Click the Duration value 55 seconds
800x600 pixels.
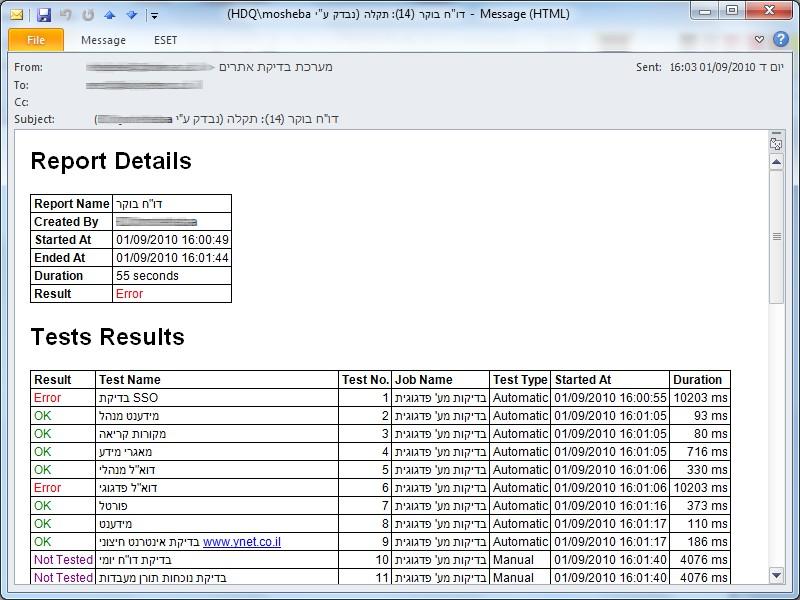click(147, 276)
